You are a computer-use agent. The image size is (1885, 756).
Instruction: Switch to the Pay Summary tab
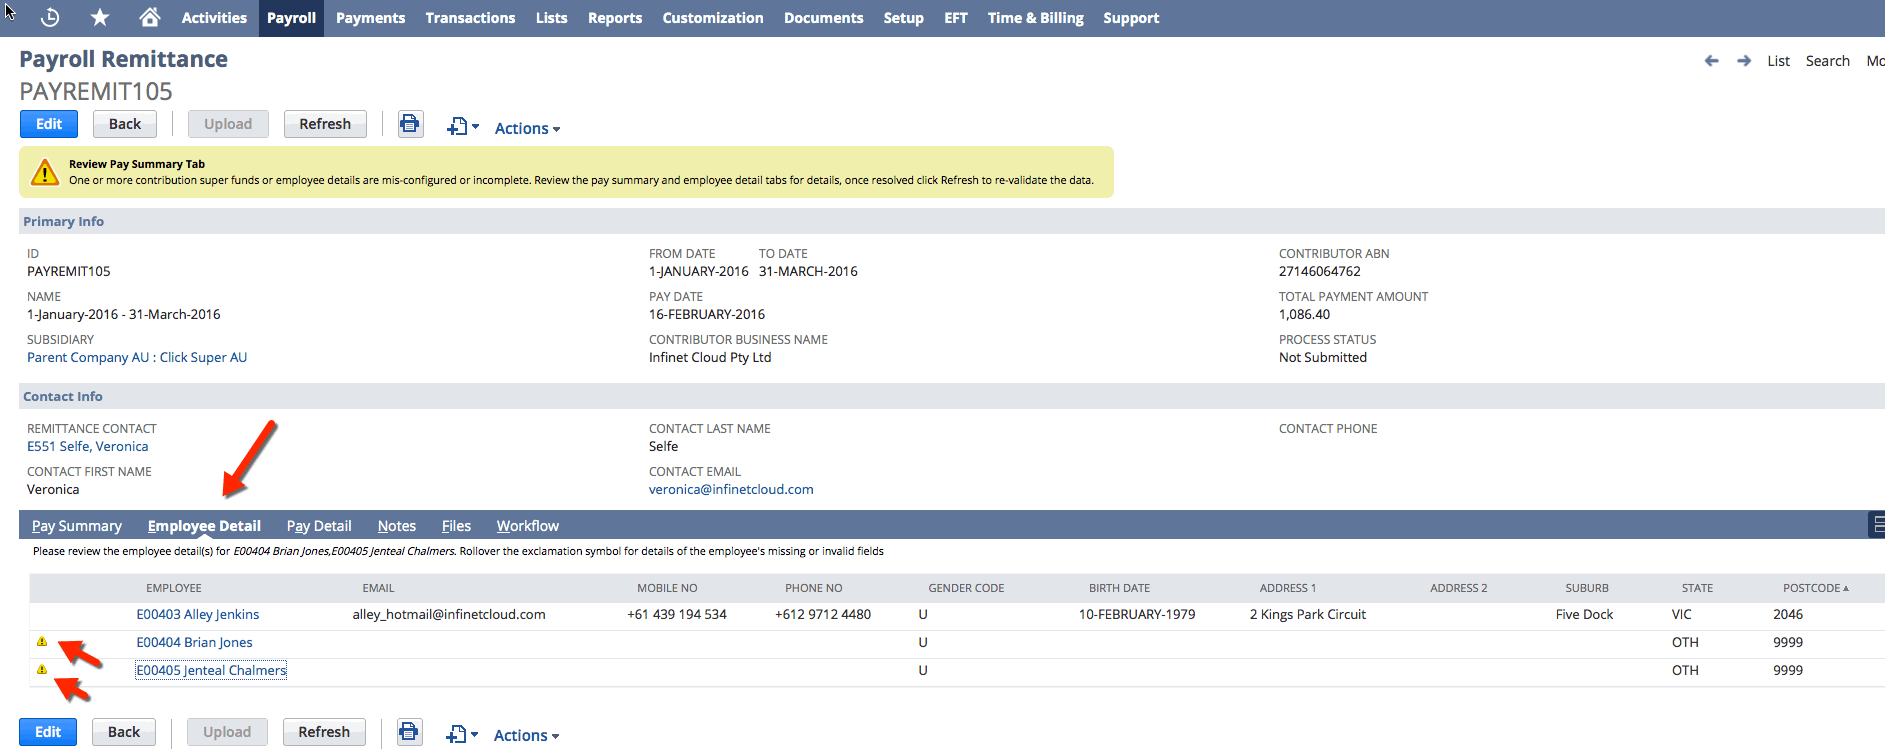[x=77, y=526]
